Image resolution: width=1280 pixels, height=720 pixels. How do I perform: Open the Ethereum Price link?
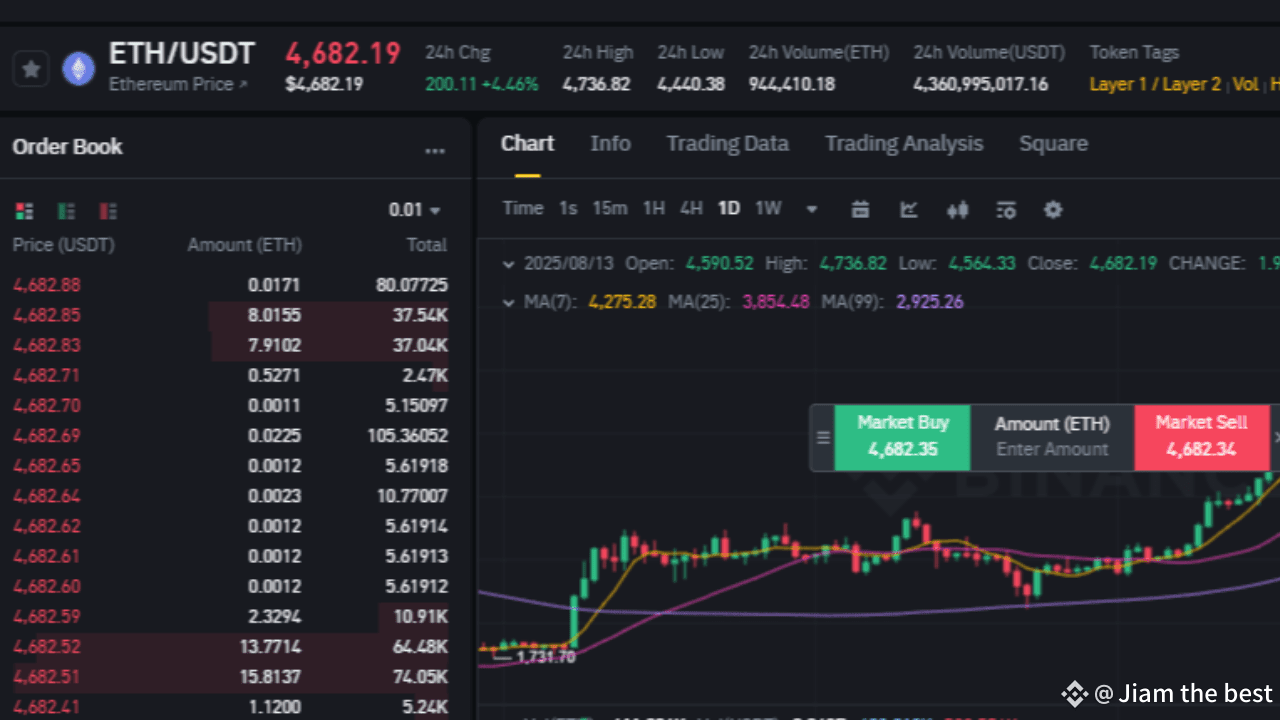click(x=178, y=84)
